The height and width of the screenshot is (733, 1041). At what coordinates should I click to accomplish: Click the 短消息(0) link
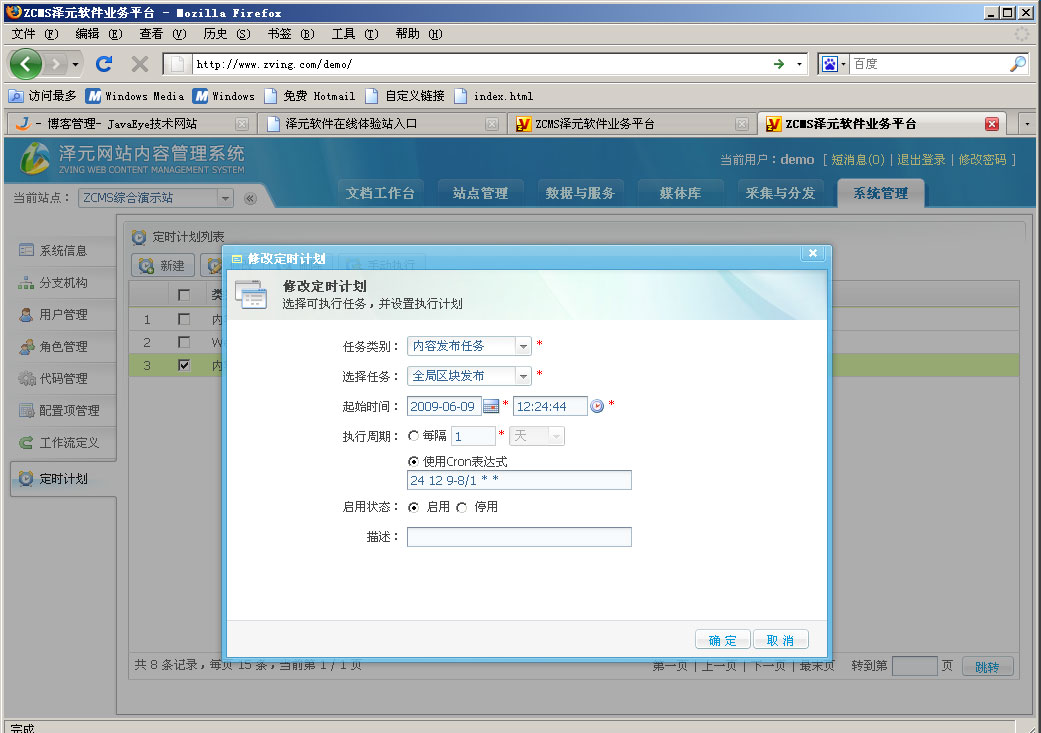(x=858, y=160)
